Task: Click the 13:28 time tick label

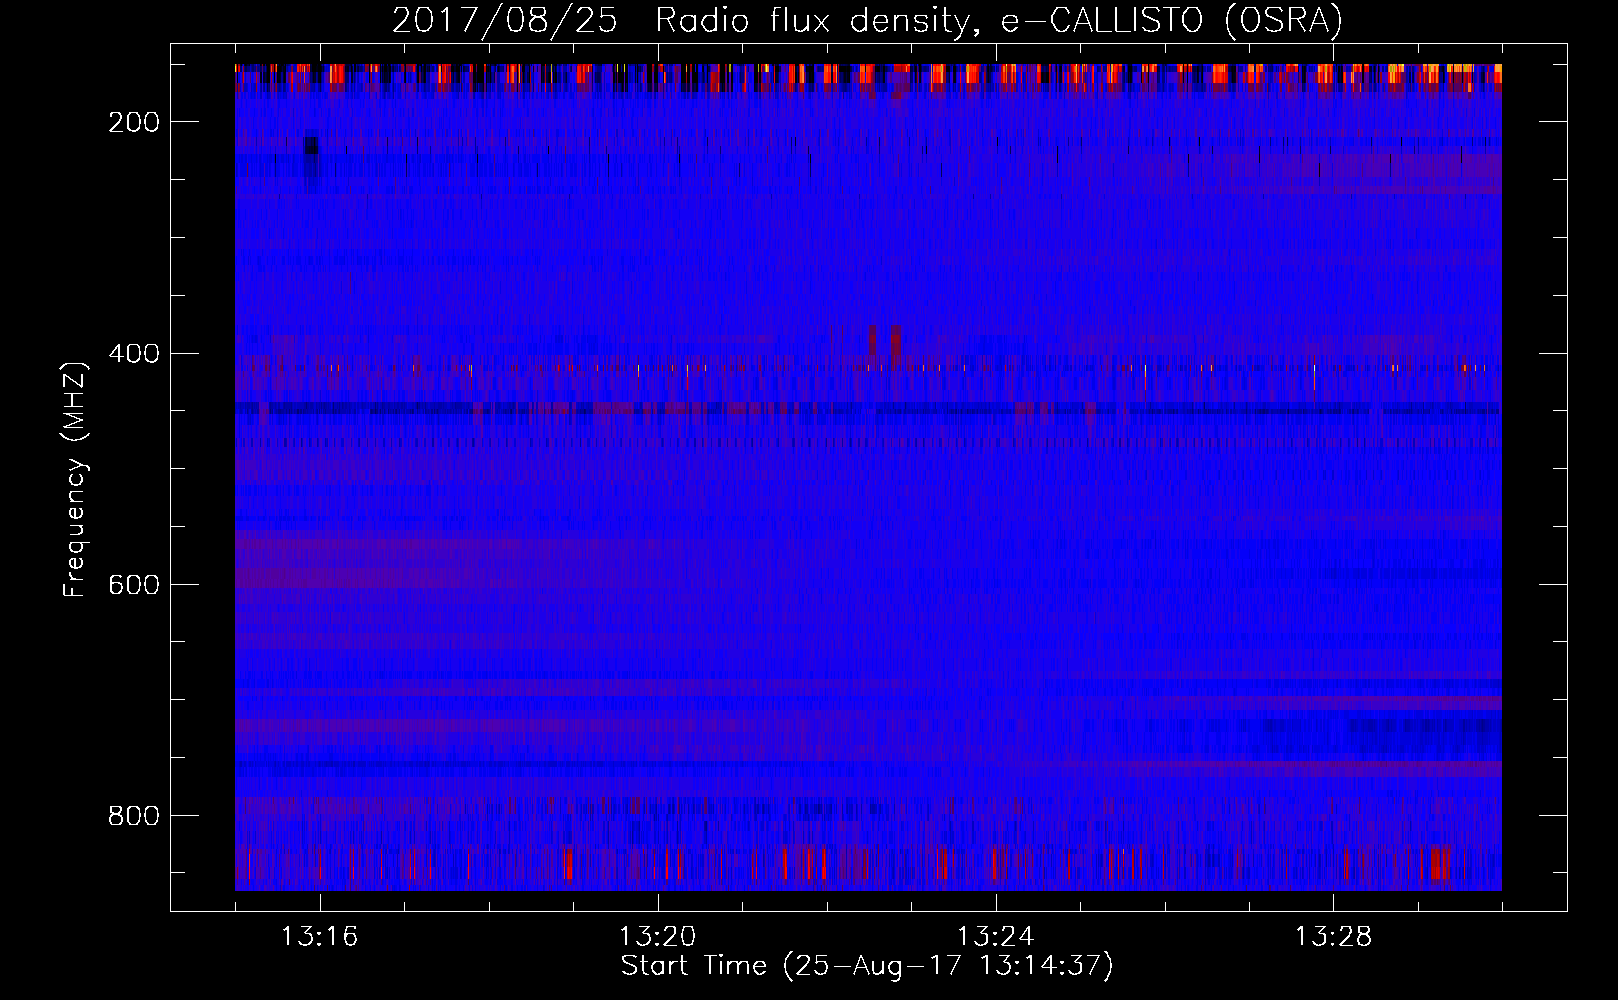Action: coord(1333,936)
